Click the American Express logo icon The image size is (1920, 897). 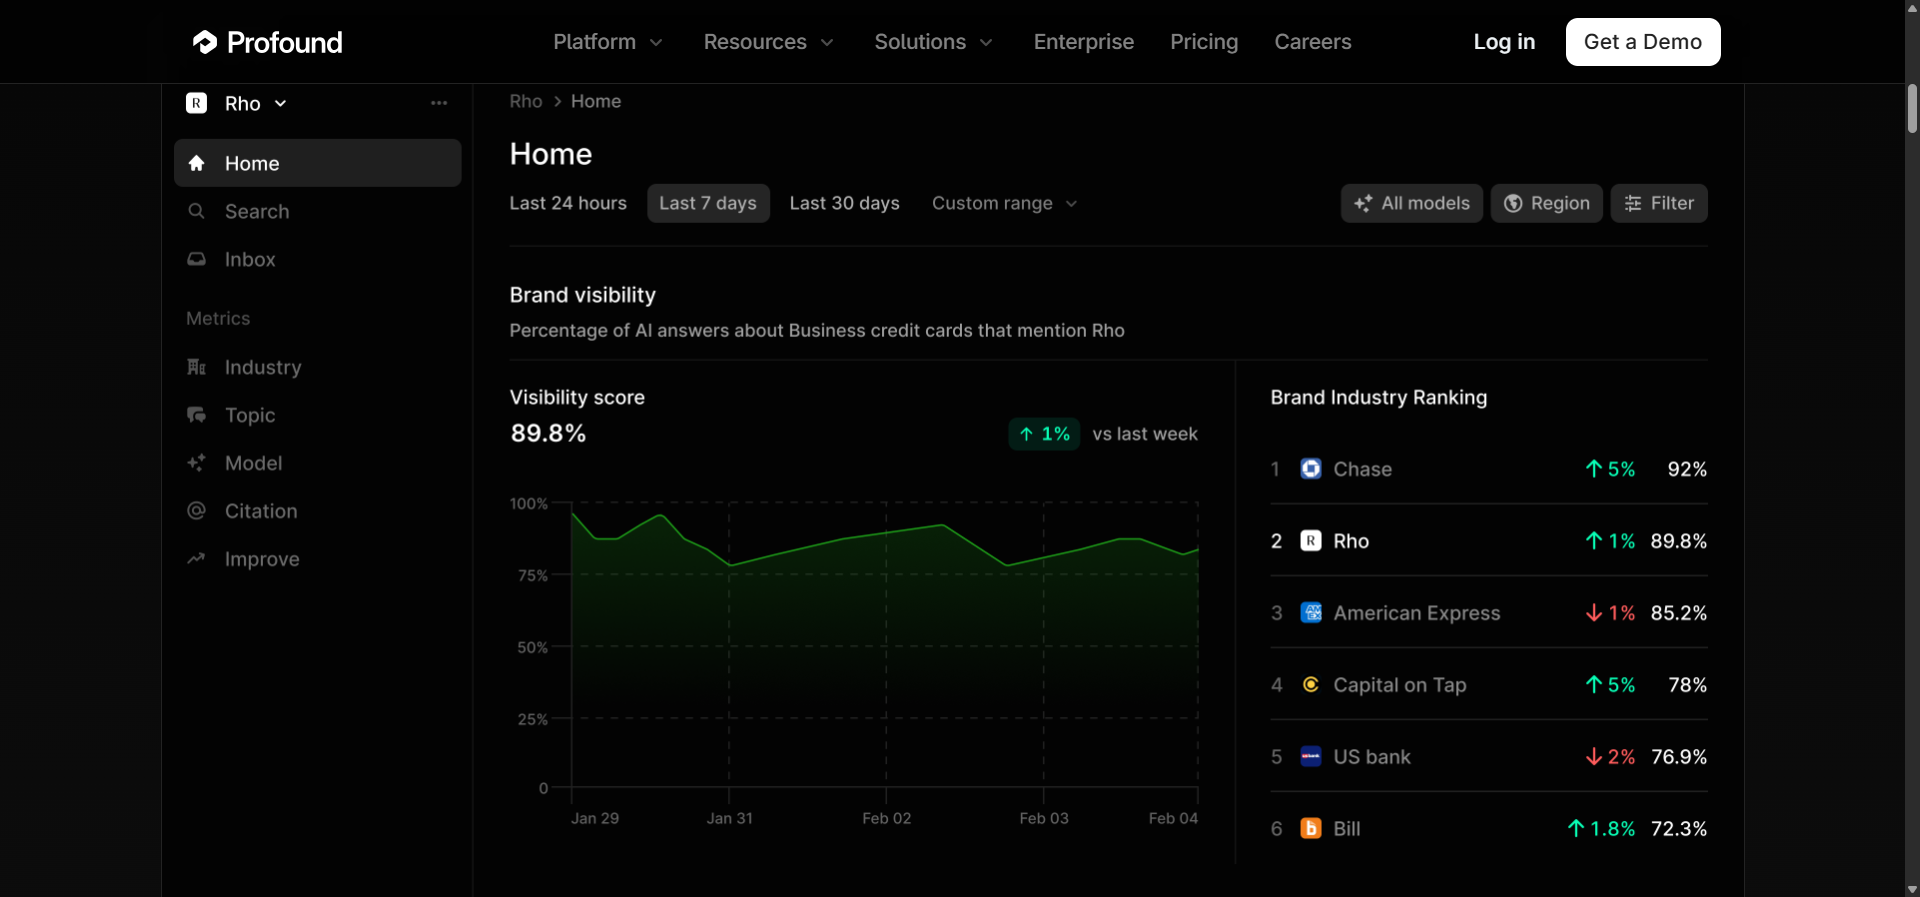[x=1311, y=613]
